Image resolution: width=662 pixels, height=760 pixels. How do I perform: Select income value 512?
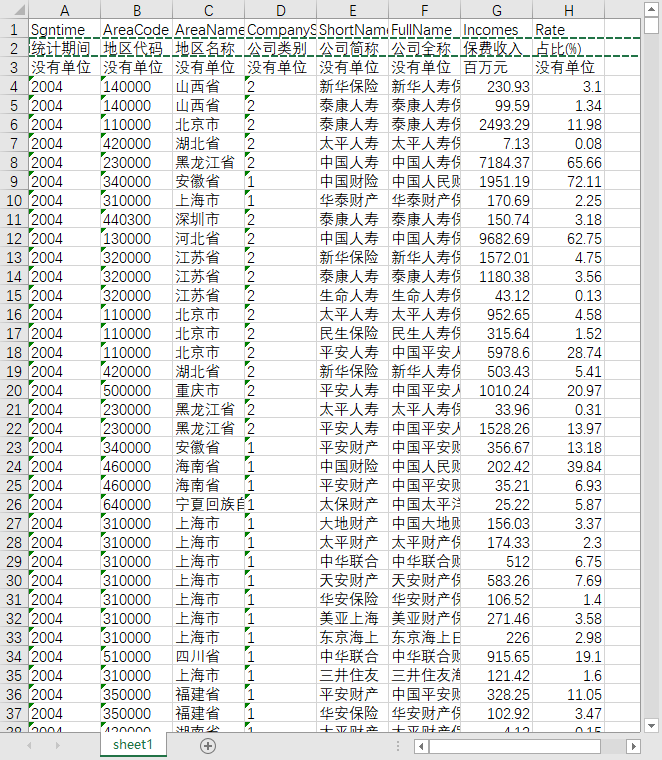pos(496,561)
